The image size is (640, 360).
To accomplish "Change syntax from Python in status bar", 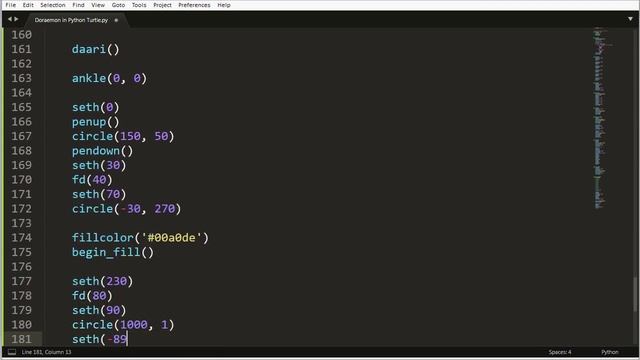I will click(x=609, y=352).
